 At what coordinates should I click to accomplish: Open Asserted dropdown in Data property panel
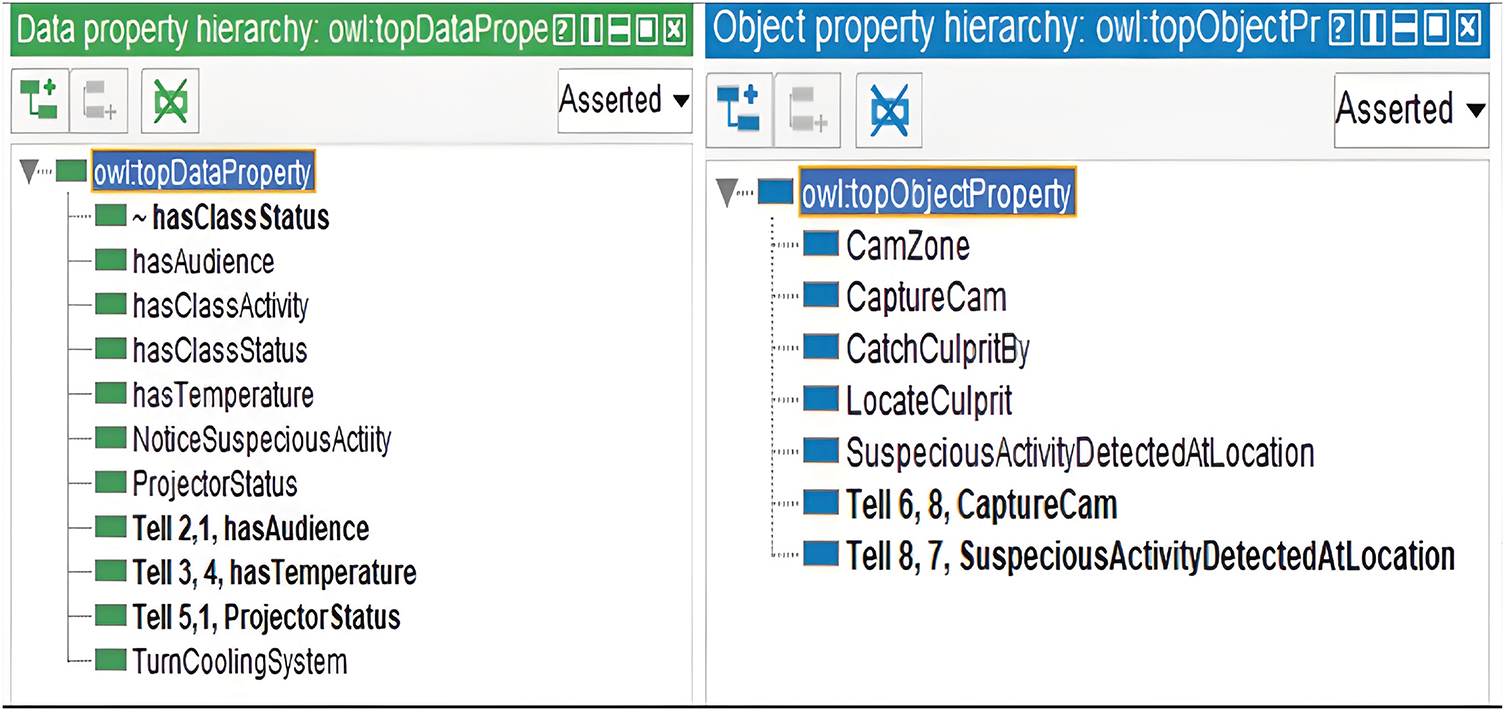coord(624,100)
